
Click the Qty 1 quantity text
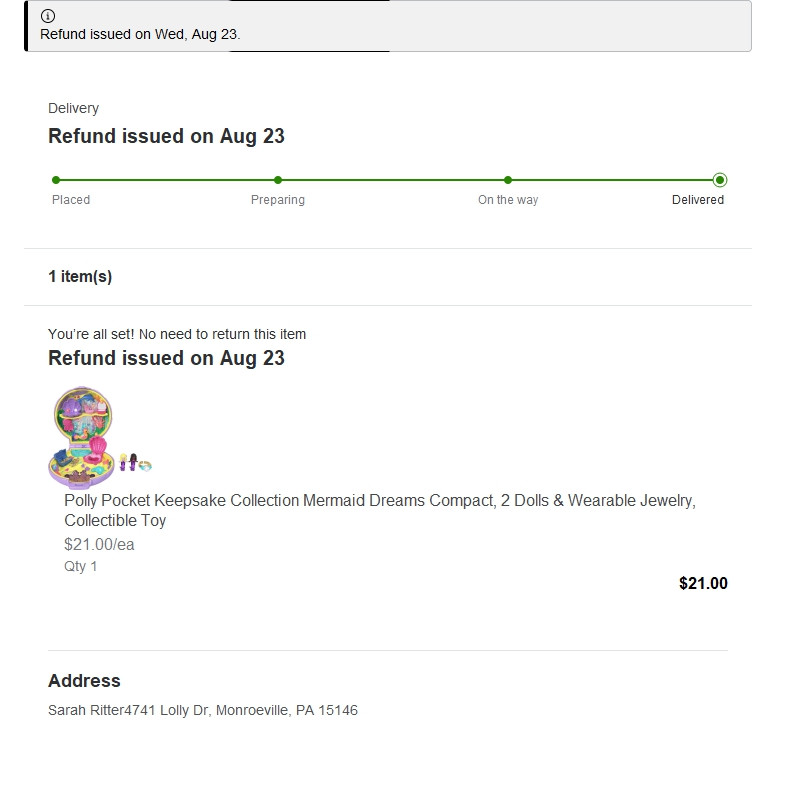(x=80, y=566)
